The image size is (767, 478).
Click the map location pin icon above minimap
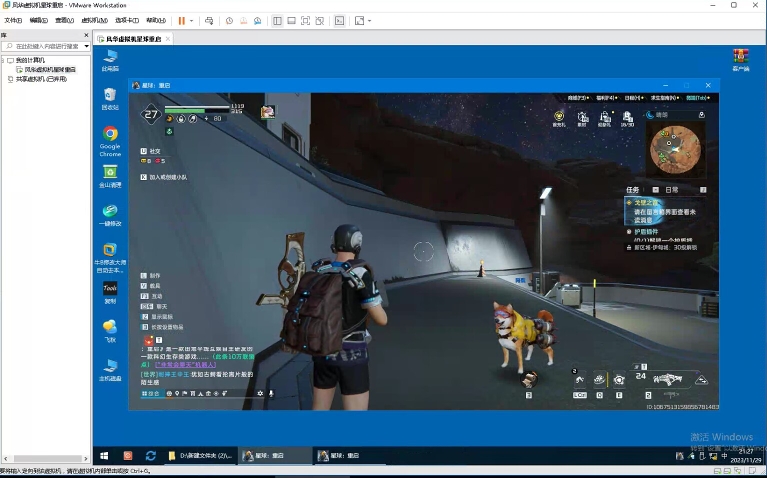pyautogui.click(x=701, y=115)
